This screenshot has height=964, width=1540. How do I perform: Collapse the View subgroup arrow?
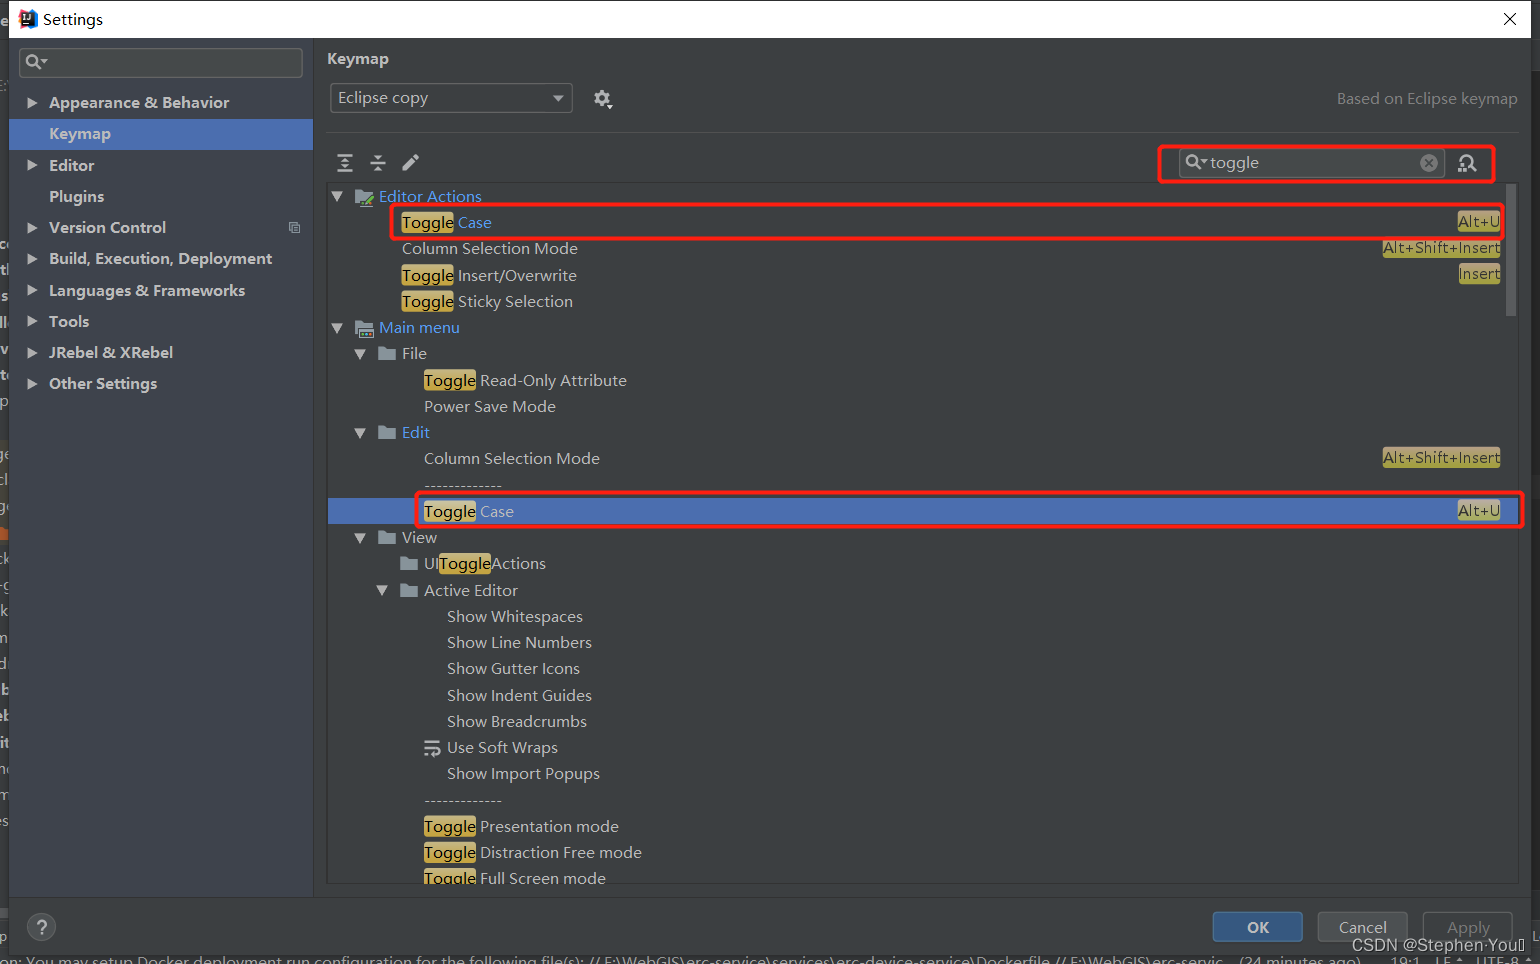360,538
